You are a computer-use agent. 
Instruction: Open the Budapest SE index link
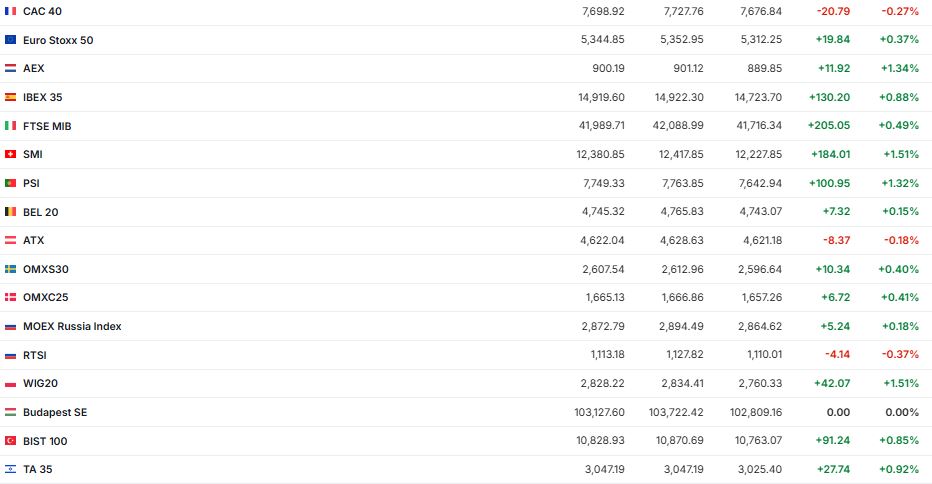[55, 412]
